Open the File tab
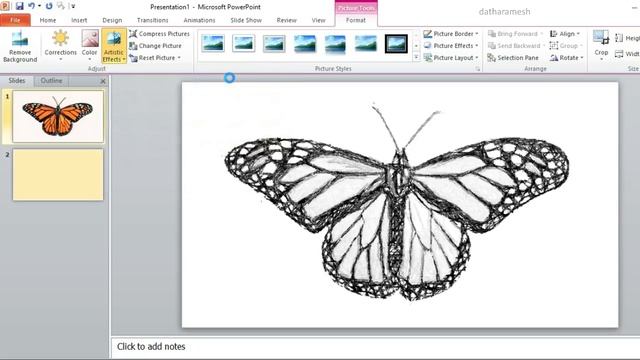Image resolution: width=640 pixels, height=360 pixels. (15, 20)
